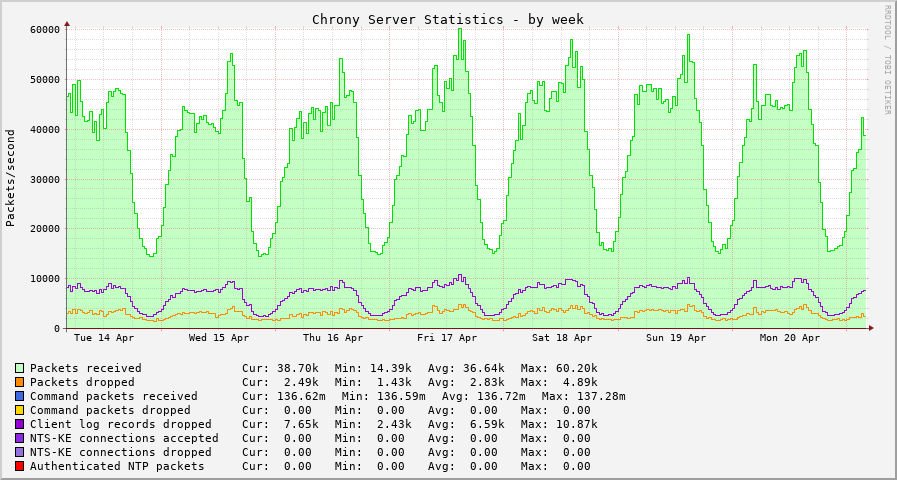
Task: Click the Cur: 136.62m value
Action: click(x=284, y=396)
